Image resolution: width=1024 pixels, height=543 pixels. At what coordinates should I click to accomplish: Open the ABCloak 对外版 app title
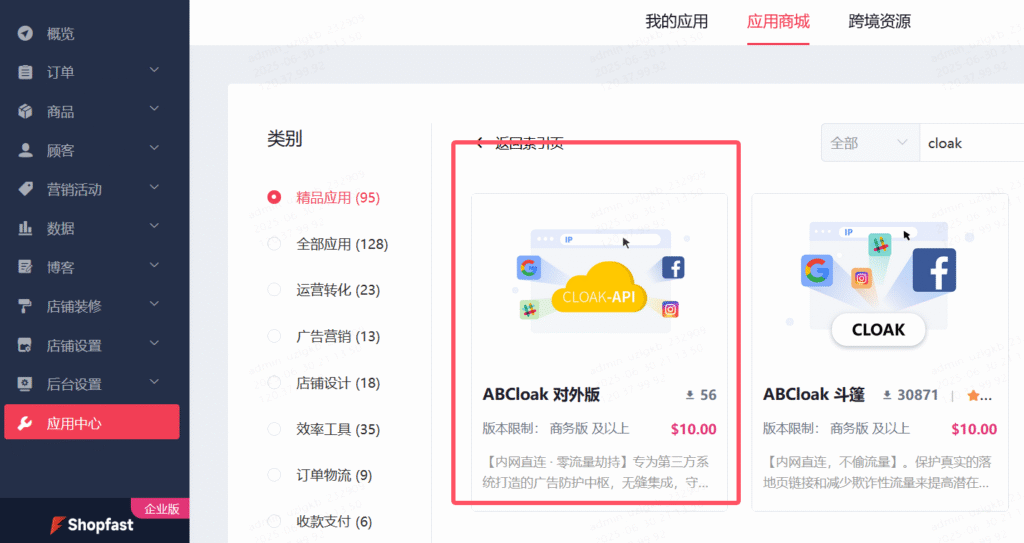click(541, 395)
